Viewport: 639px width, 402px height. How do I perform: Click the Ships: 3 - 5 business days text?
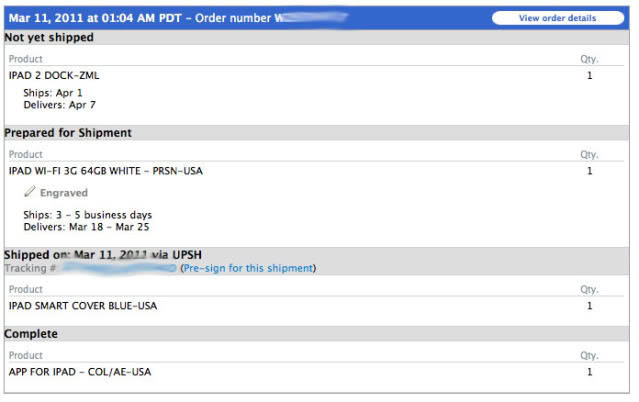87,215
